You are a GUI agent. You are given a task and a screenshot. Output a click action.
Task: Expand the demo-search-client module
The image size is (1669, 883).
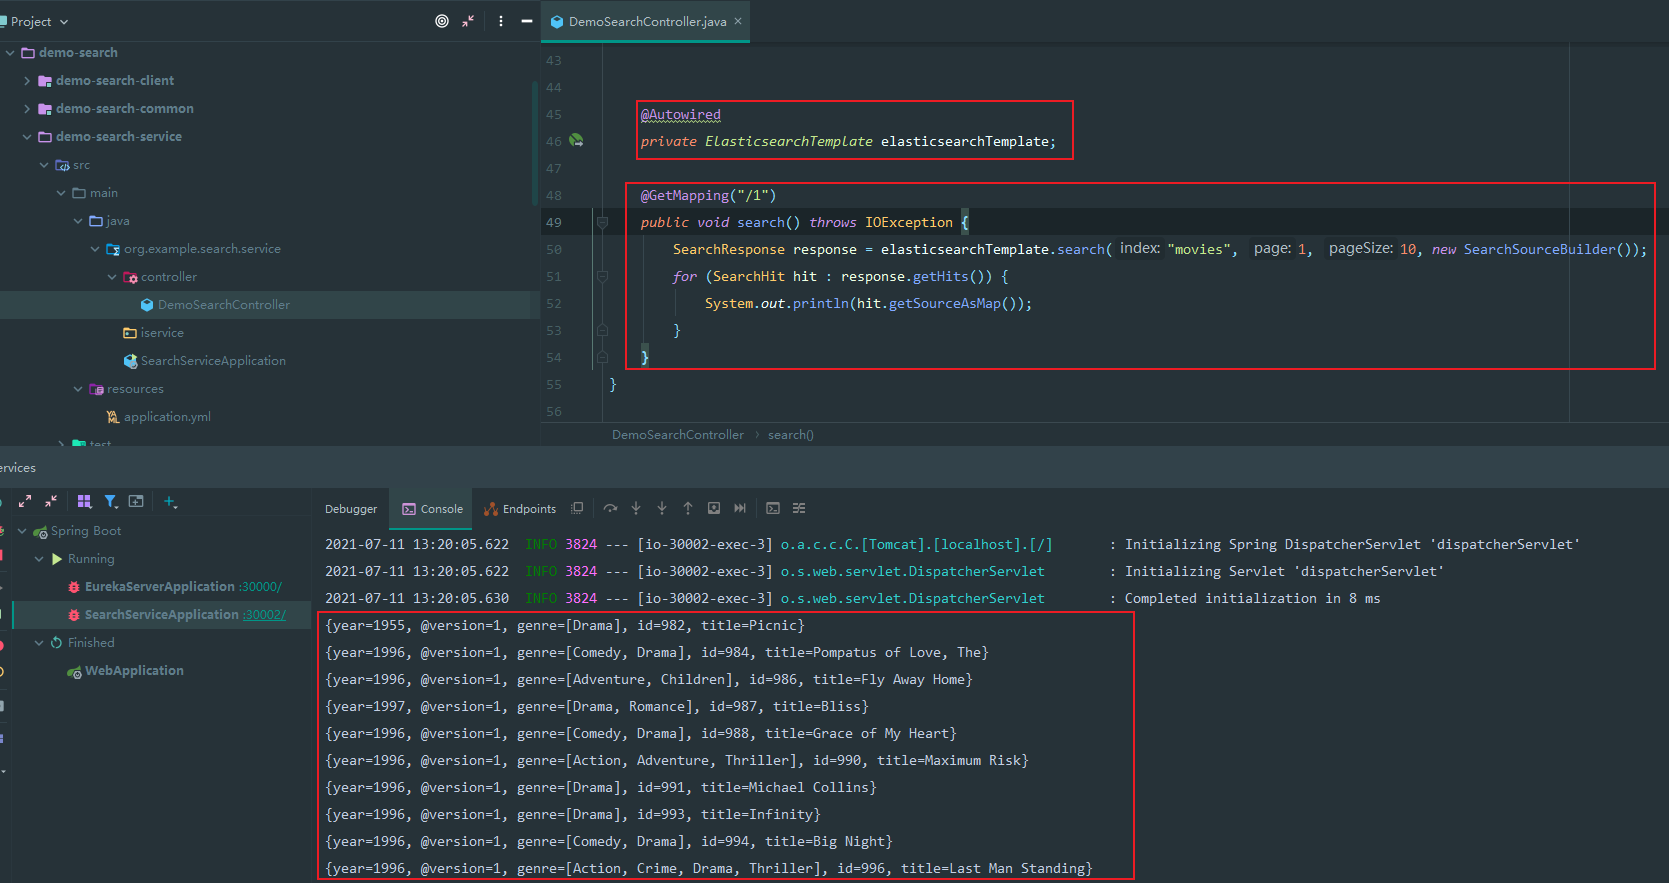pyautogui.click(x=27, y=81)
